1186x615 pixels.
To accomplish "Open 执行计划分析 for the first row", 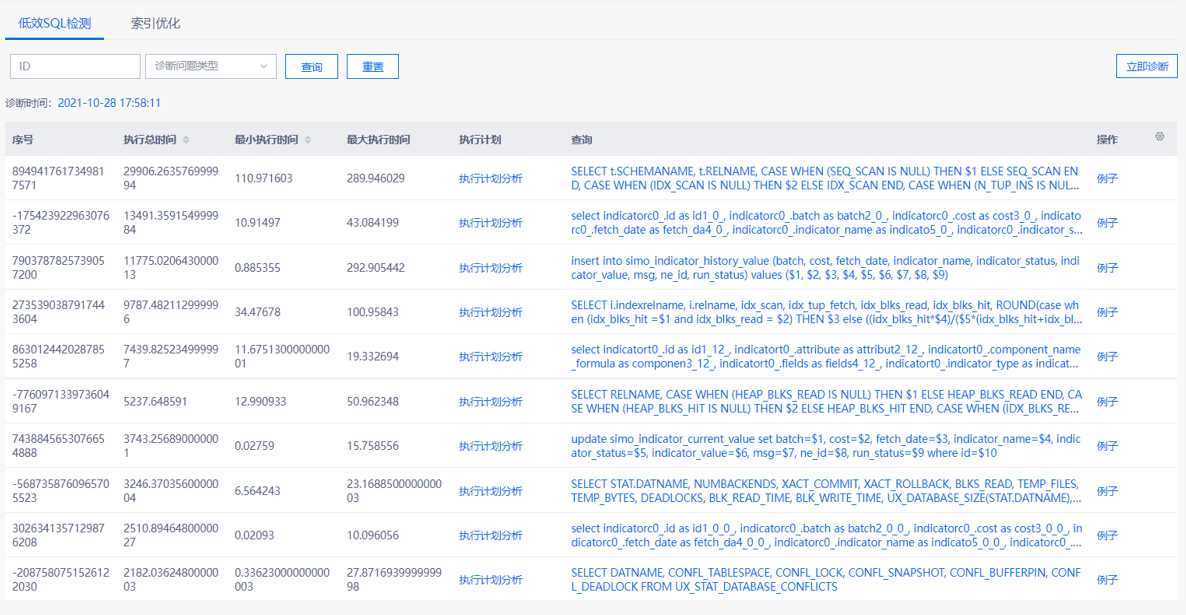I will (490, 179).
